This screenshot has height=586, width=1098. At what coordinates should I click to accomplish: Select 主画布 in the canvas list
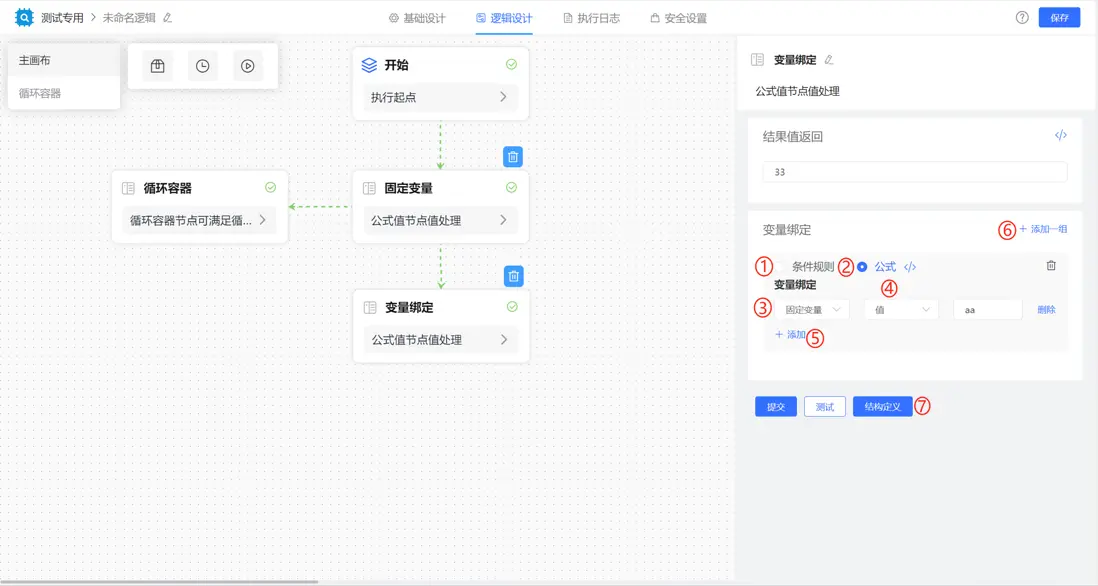click(x=64, y=60)
